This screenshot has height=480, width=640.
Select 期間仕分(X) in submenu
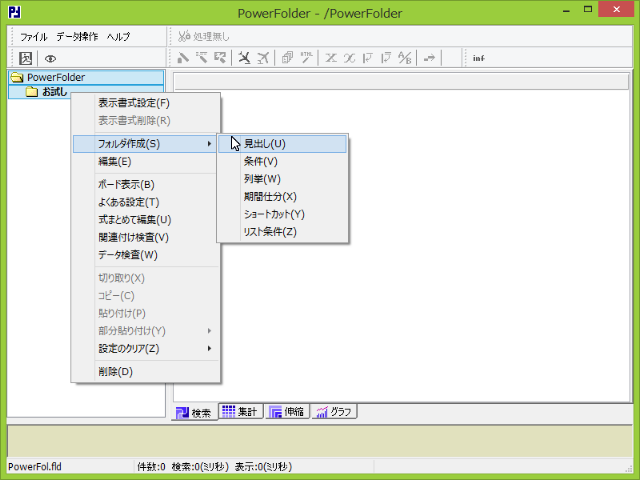282,196
